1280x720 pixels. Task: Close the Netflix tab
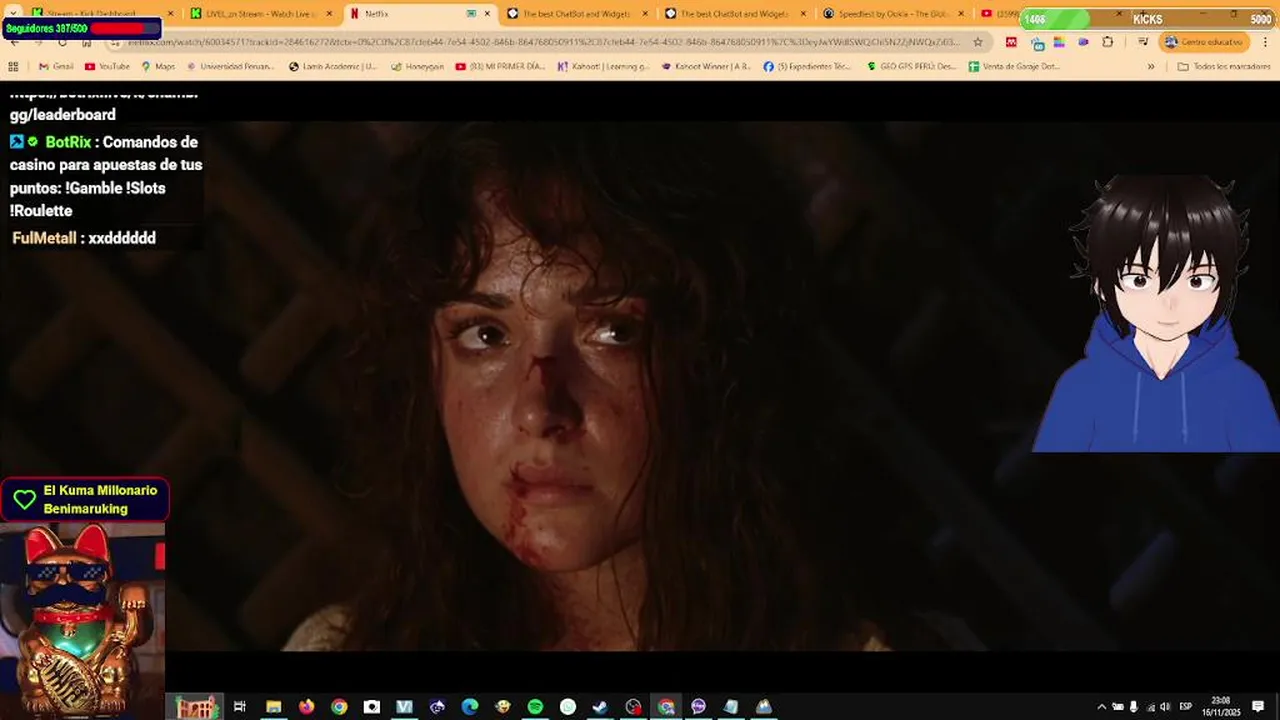tap(488, 14)
